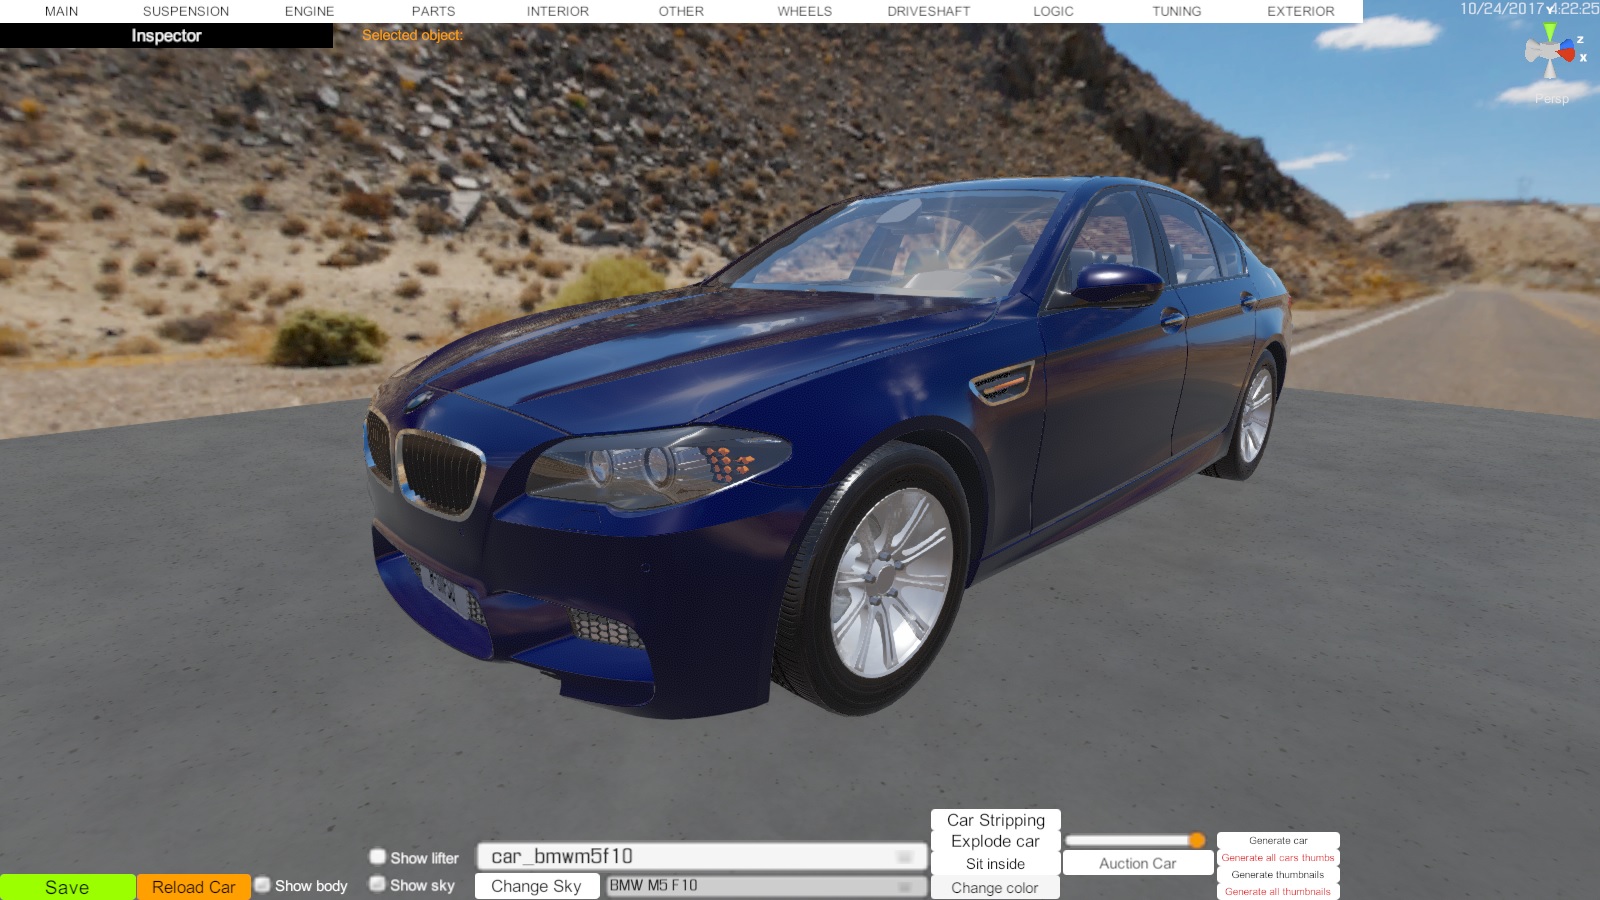This screenshot has height=900, width=1600.
Task: Click the Change color button
Action: [994, 888]
